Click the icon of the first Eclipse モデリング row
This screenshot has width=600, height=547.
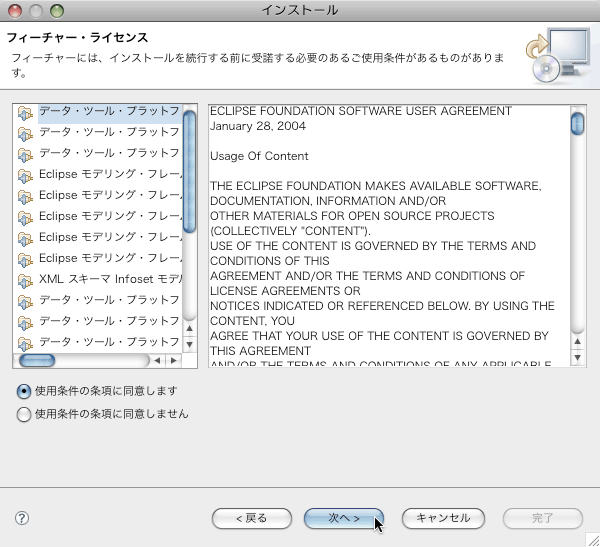point(25,176)
